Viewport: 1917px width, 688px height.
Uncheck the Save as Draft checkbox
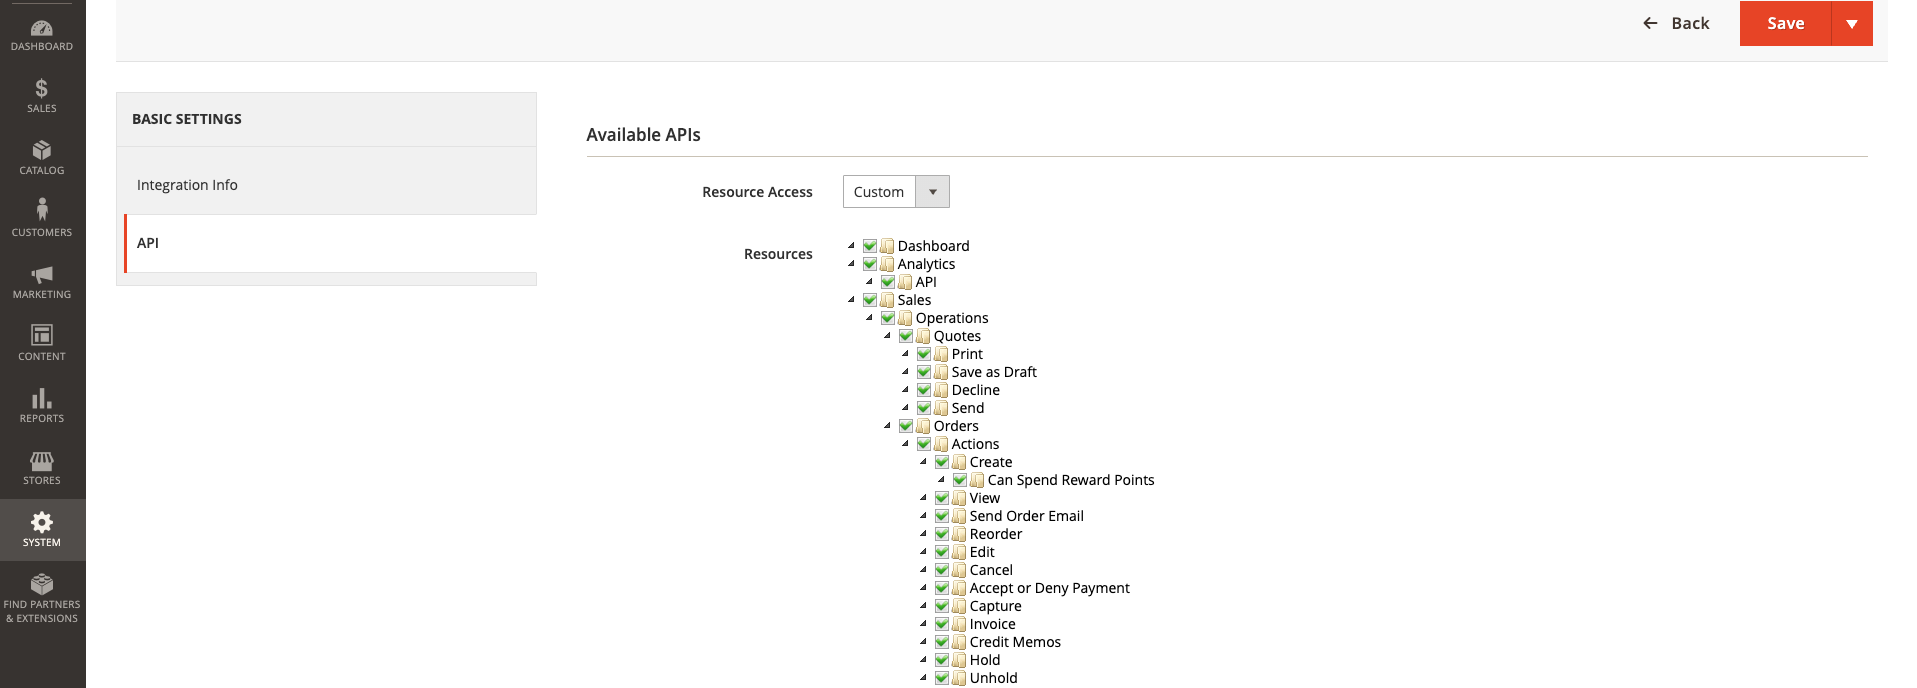[x=924, y=372]
